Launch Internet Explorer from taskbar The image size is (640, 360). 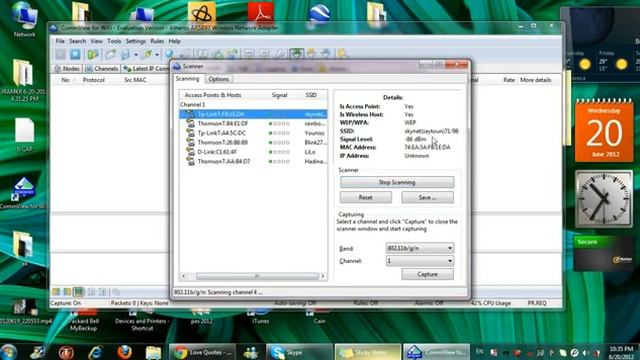point(95,352)
